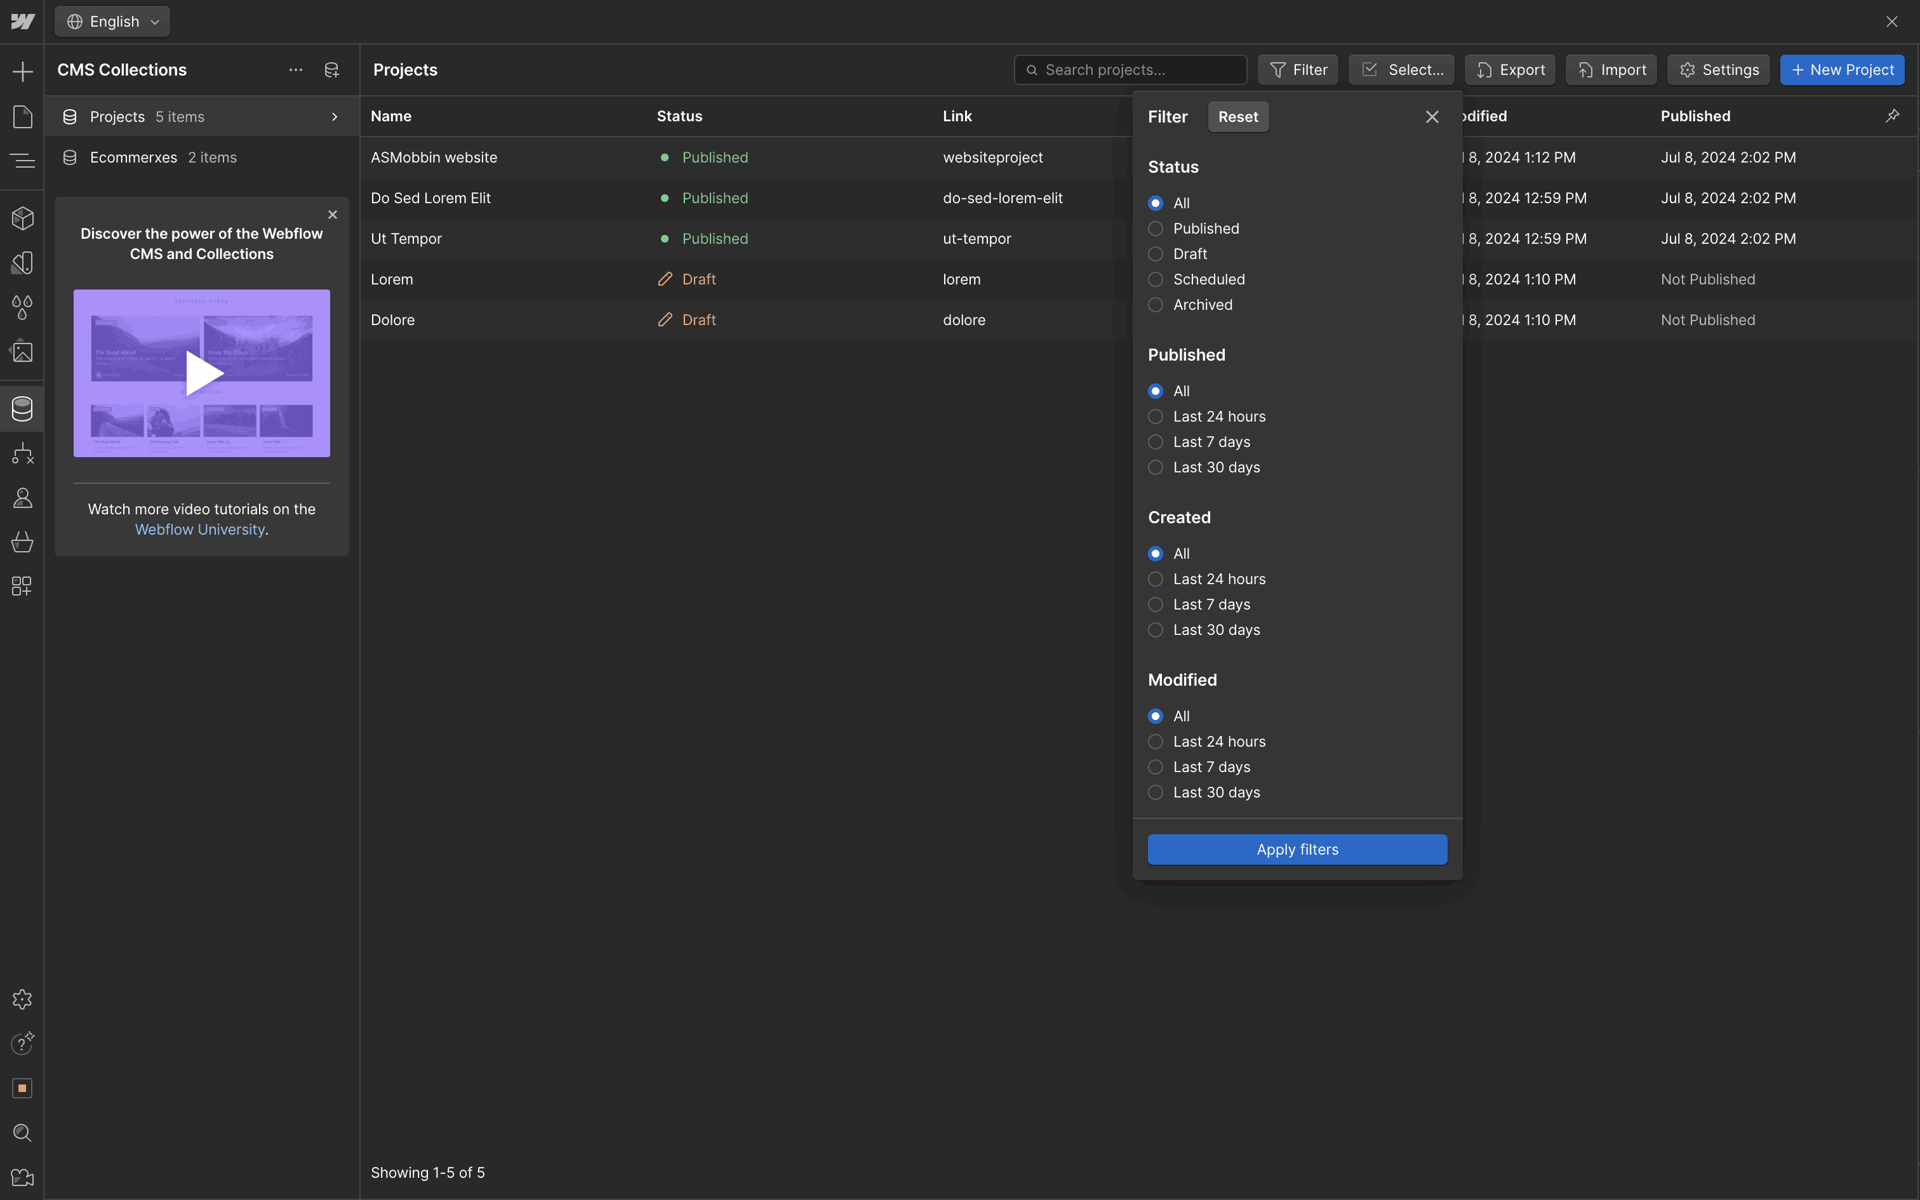
Task: Select Published status radio button
Action: pyautogui.click(x=1156, y=229)
